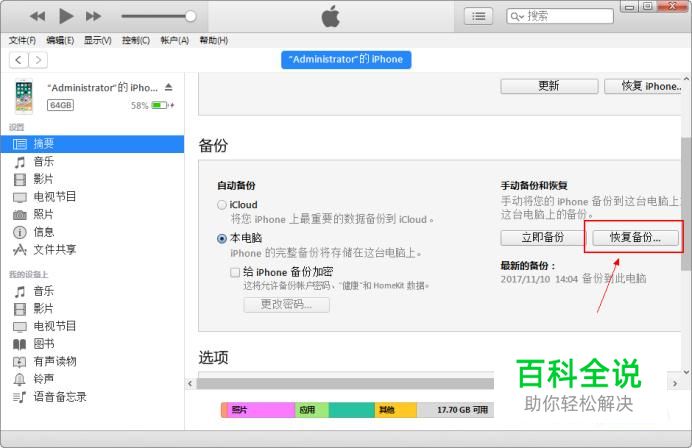The width and height of the screenshot is (692, 448).
Task: Open the 编辑(E) menu
Action: coord(60,41)
